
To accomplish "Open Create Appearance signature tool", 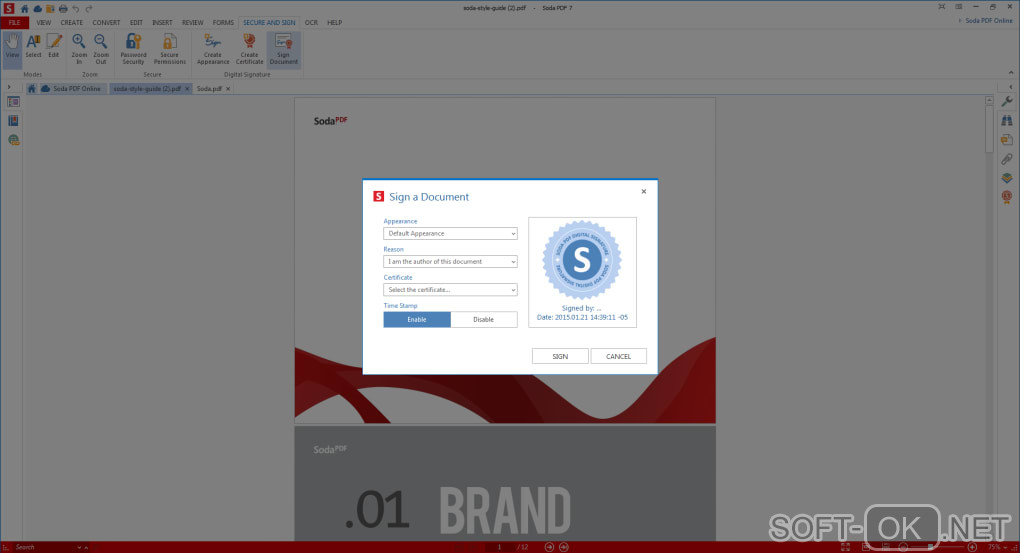I will point(213,49).
